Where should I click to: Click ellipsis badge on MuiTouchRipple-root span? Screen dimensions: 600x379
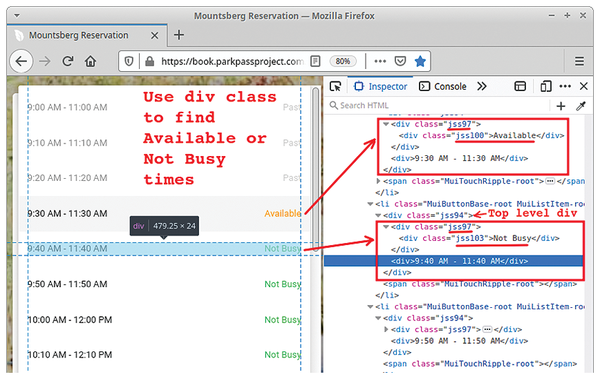point(550,181)
